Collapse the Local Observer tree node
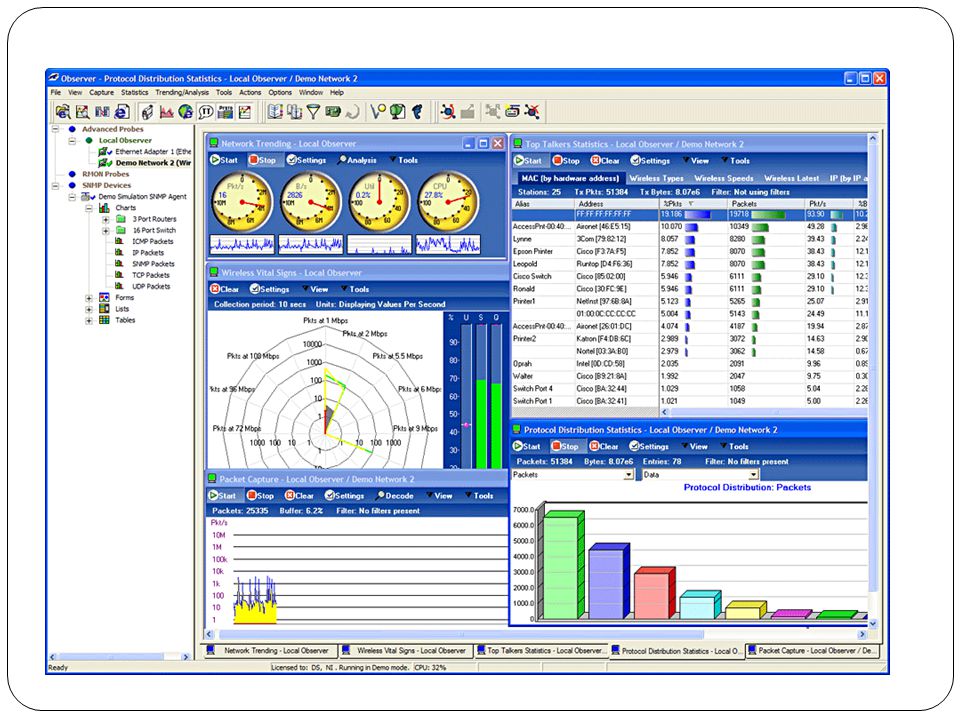Viewport: 960px width, 720px height. (72, 140)
